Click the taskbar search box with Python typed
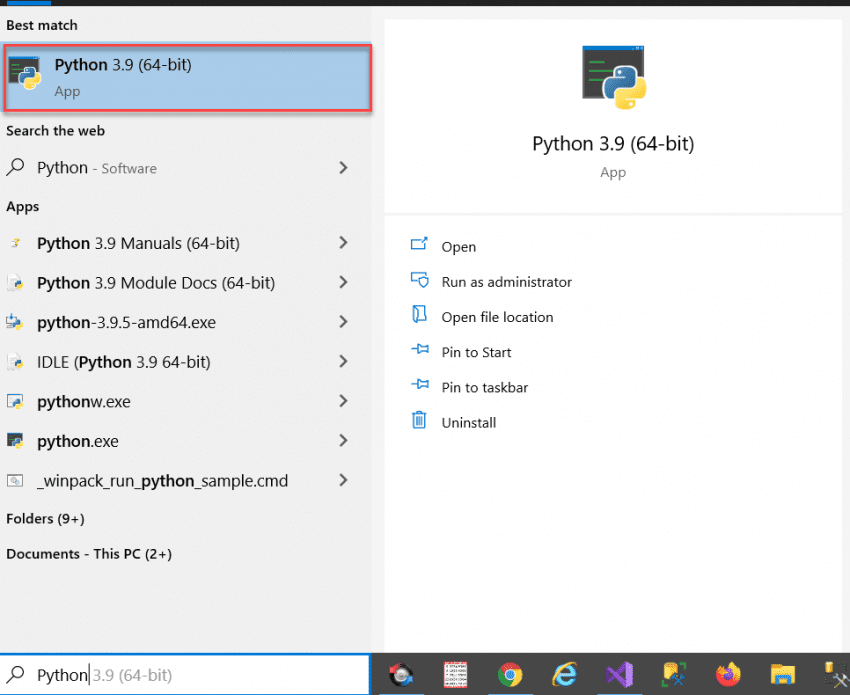 click(185, 674)
